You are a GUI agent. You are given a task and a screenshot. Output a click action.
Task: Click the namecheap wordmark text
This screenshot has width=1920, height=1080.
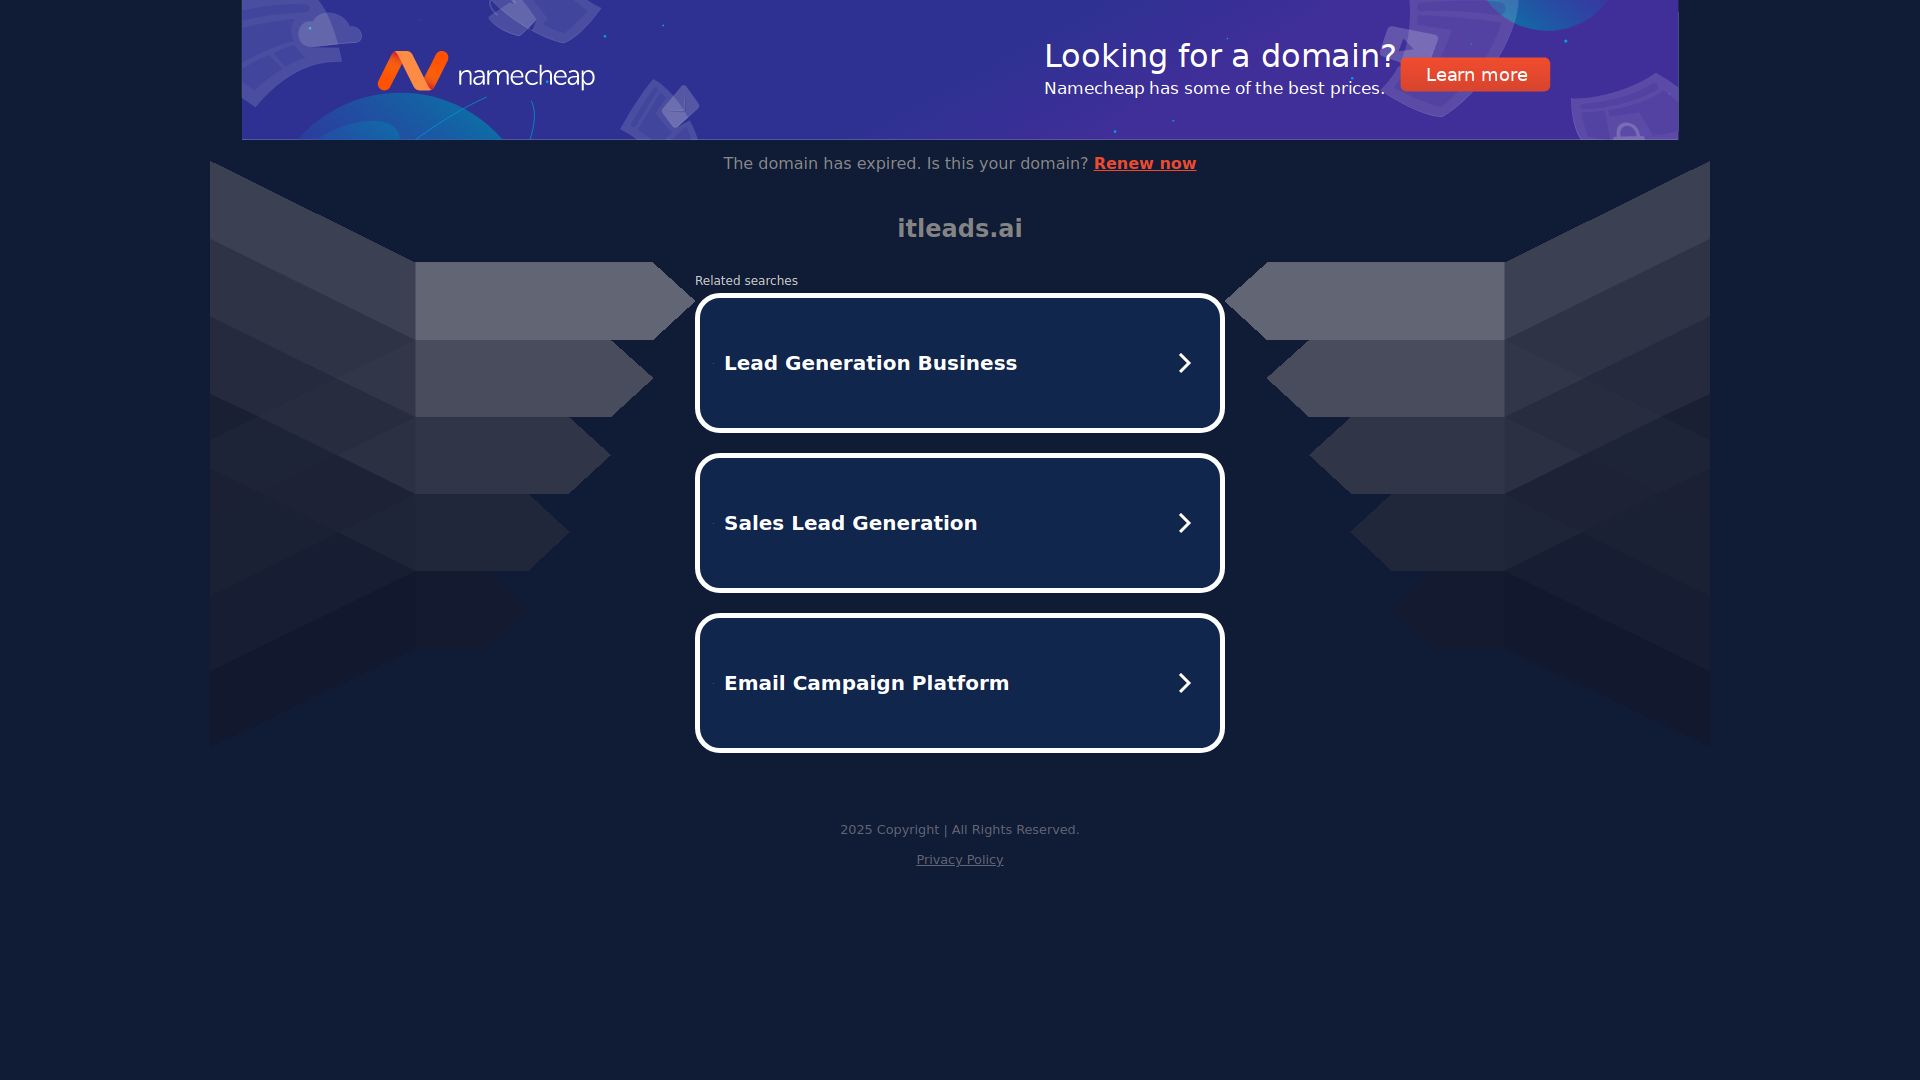526,76
